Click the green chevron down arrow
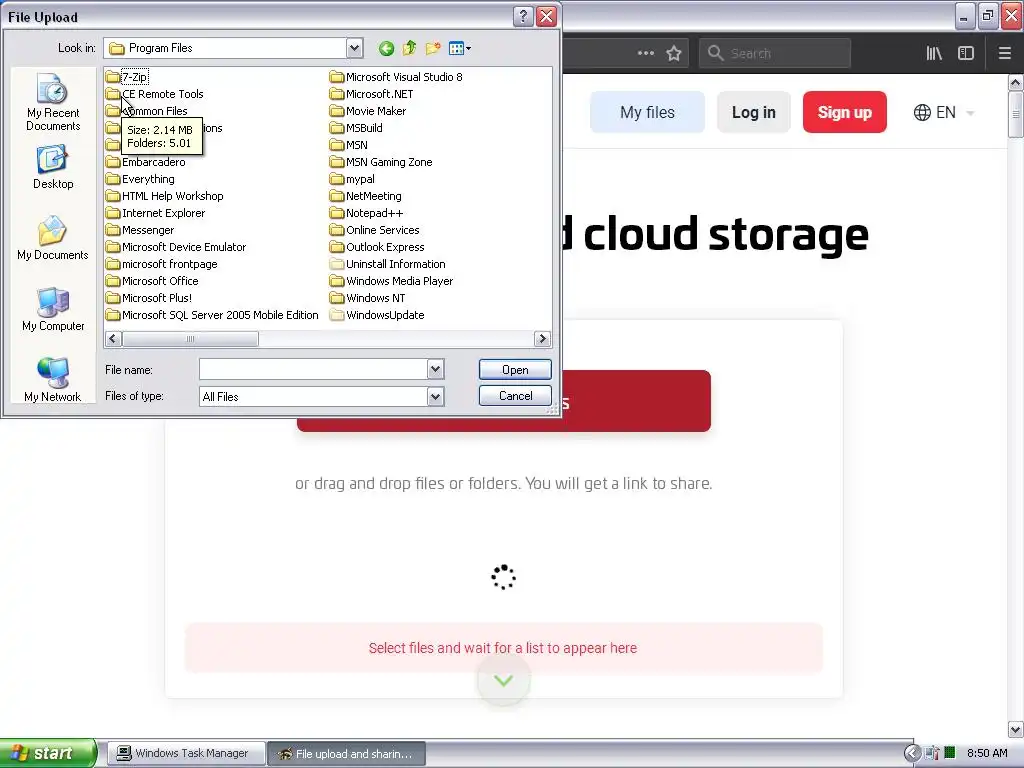 tap(503, 680)
